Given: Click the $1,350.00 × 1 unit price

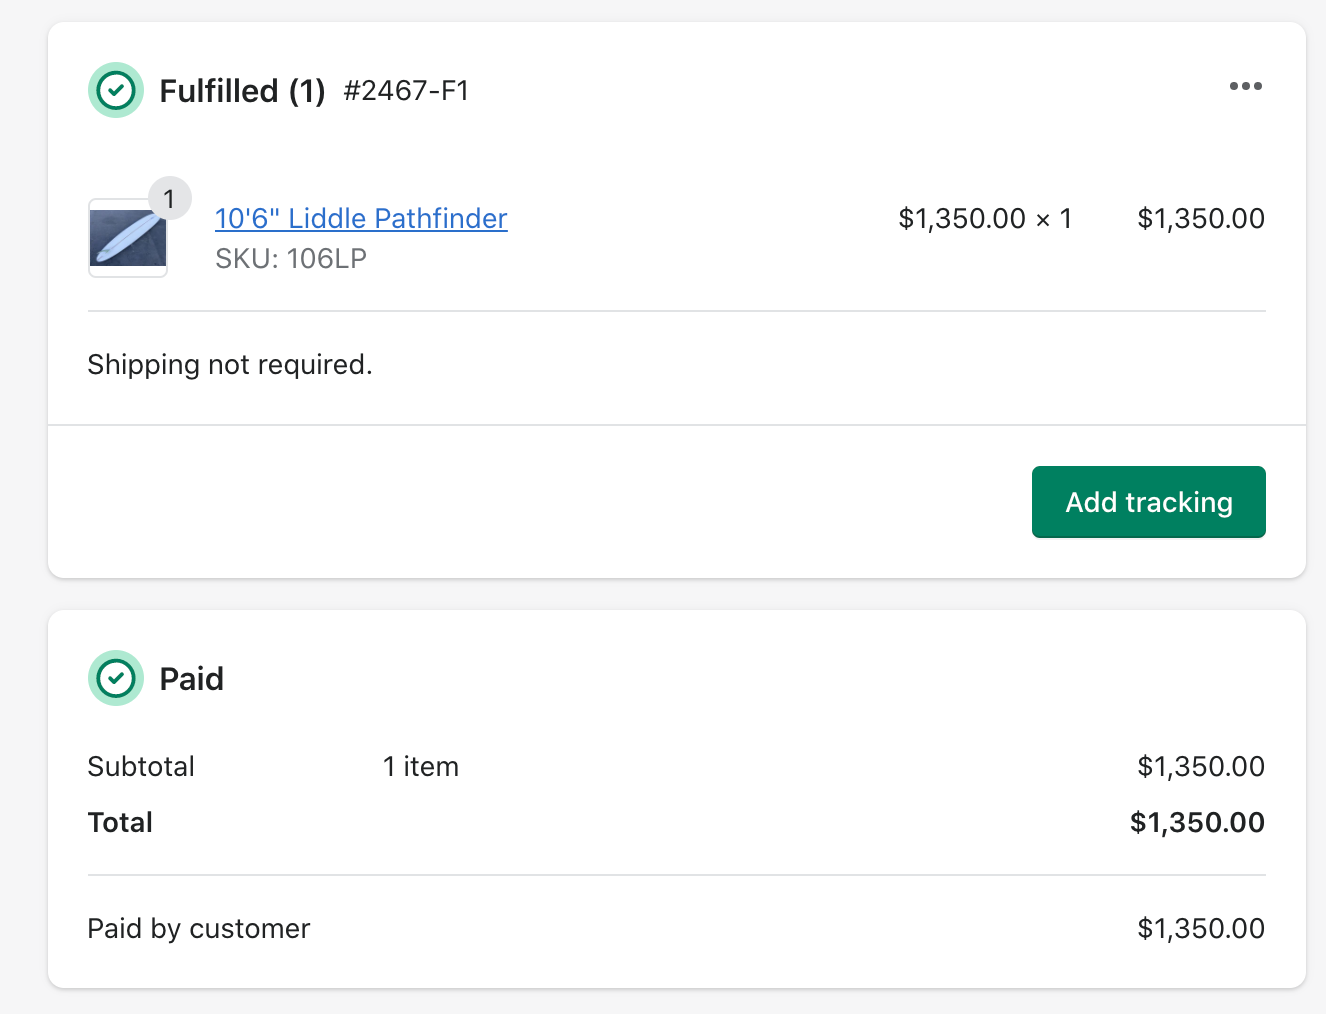Looking at the screenshot, I should [984, 218].
